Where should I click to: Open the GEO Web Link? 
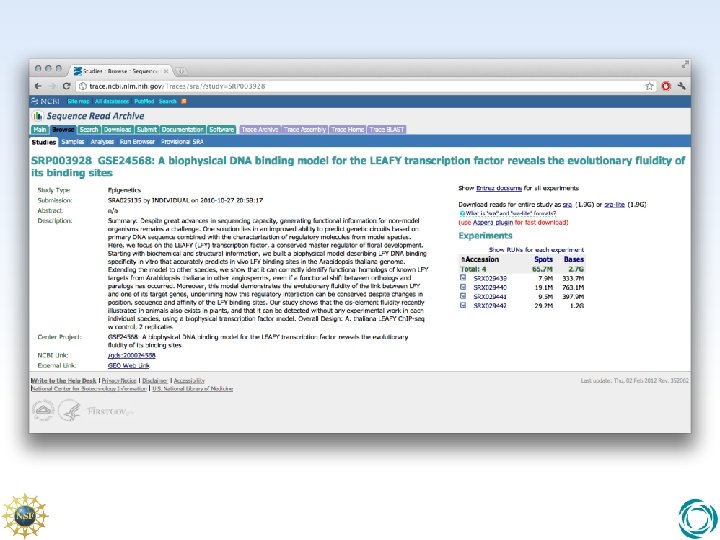pos(129,366)
